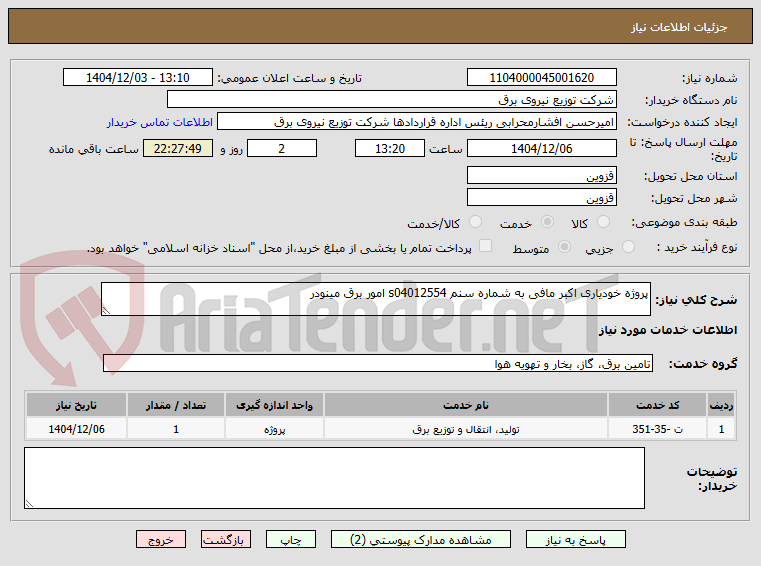Click the unit cell پروژه

[274, 429]
